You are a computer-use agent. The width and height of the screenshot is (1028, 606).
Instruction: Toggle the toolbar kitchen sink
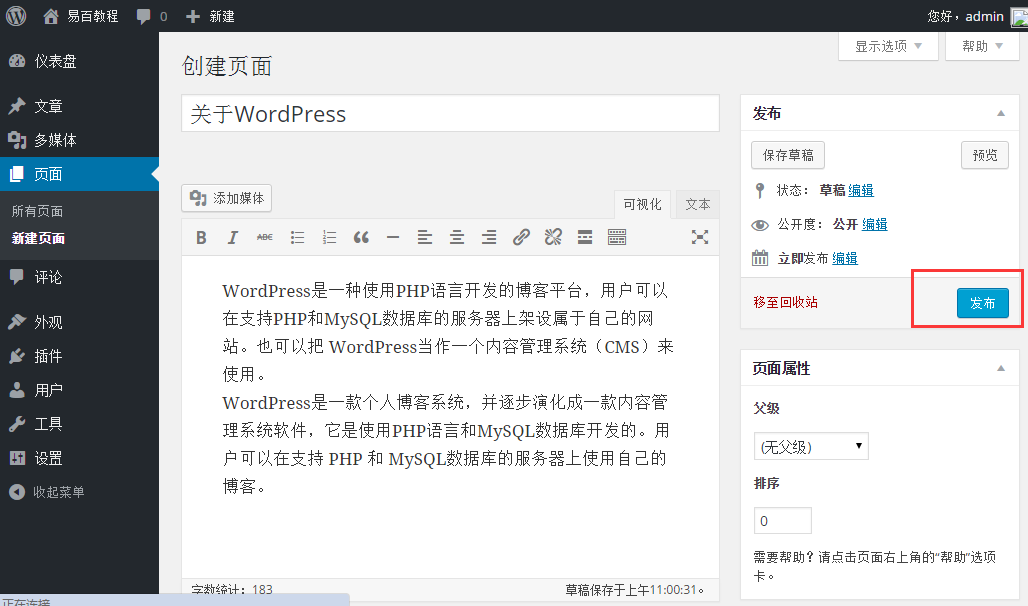click(617, 237)
